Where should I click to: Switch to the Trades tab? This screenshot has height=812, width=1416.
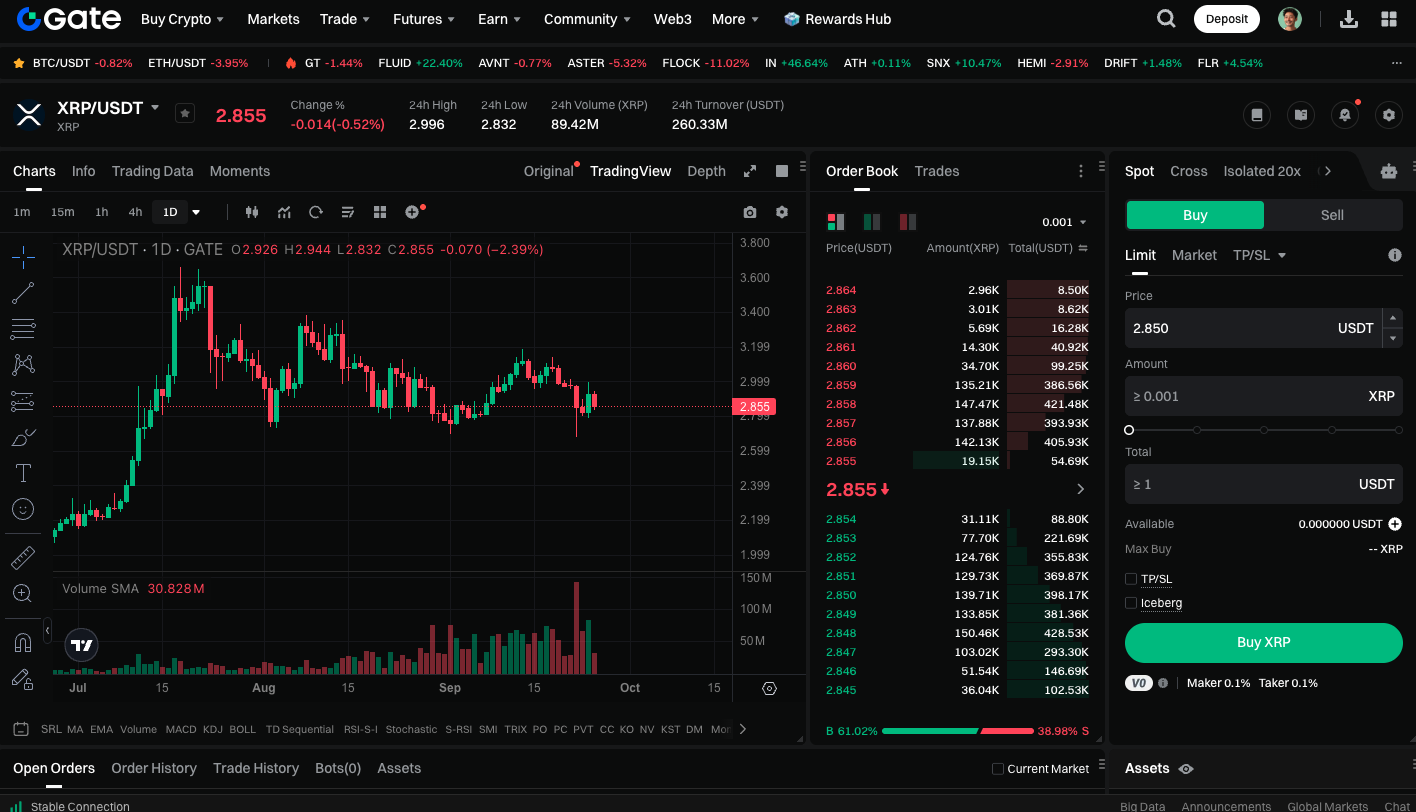click(x=937, y=171)
